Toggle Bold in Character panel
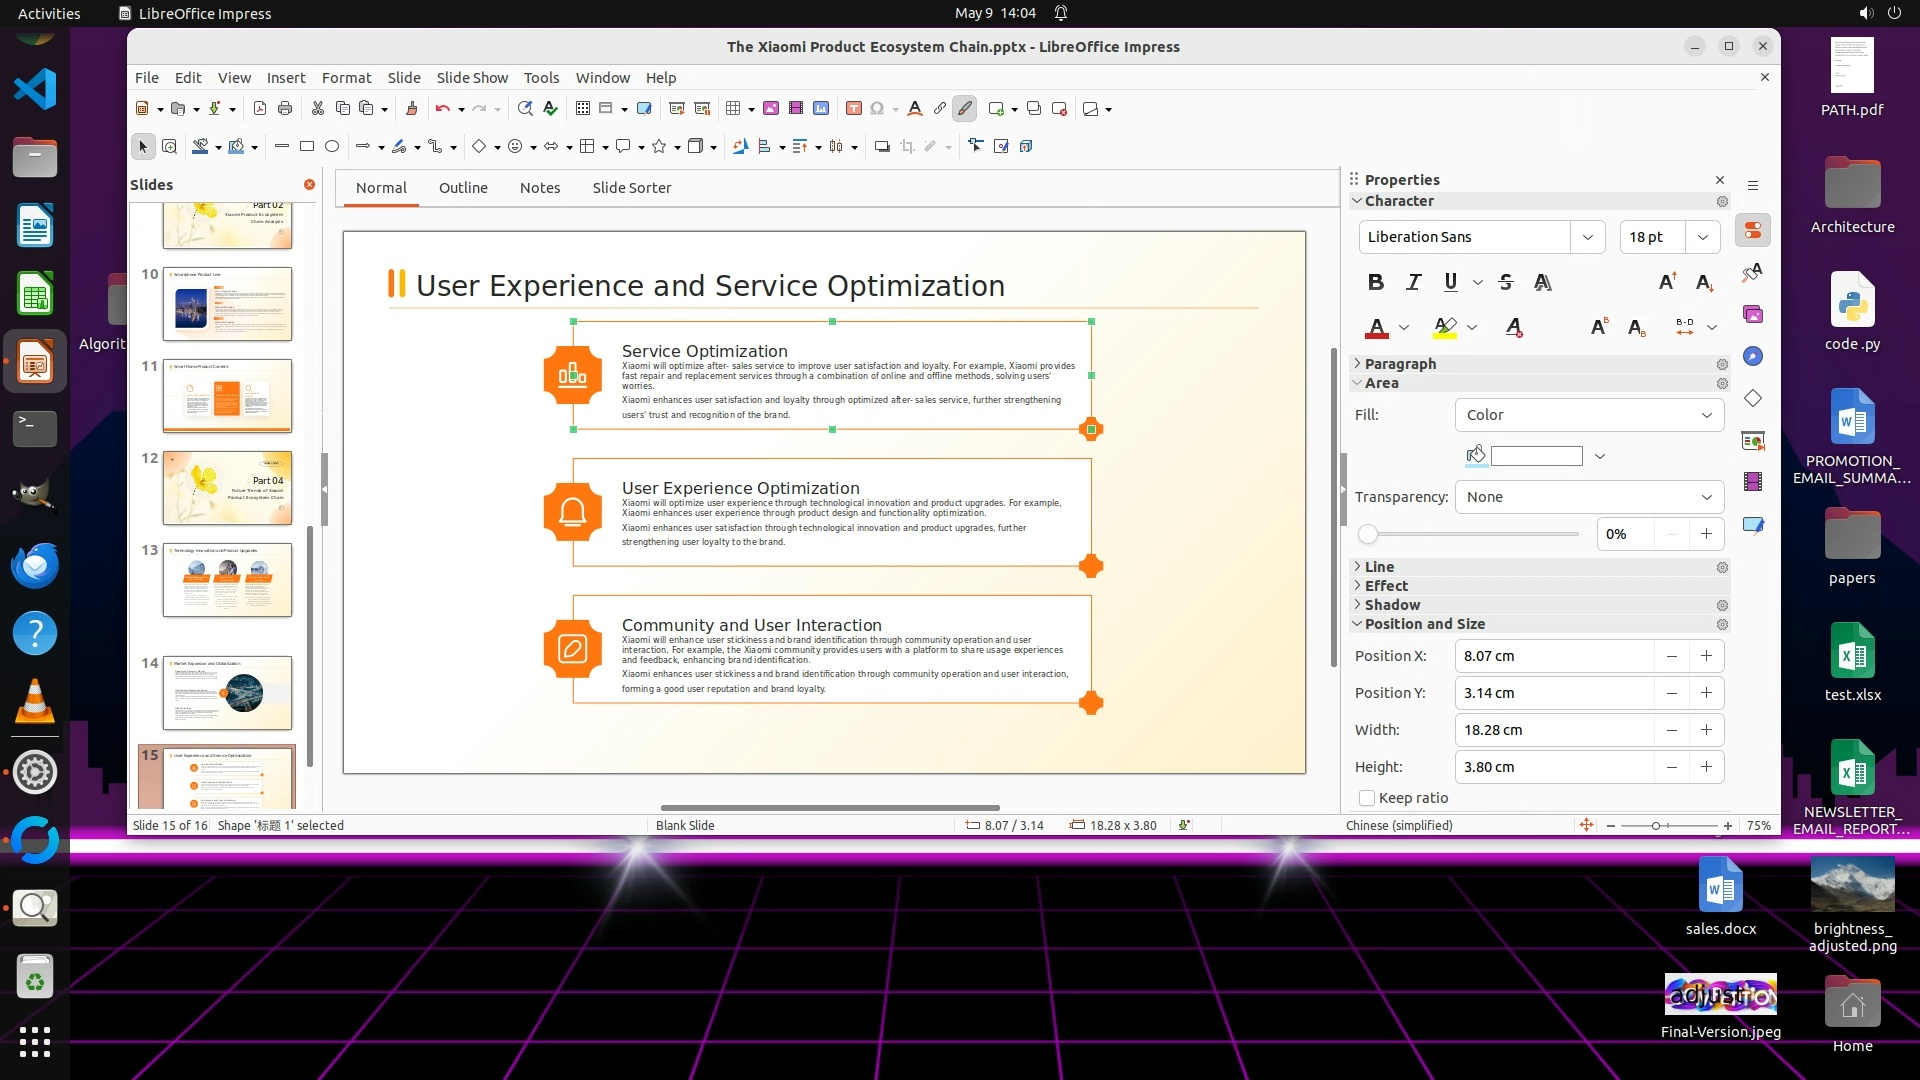1920x1080 pixels. [x=1376, y=283]
